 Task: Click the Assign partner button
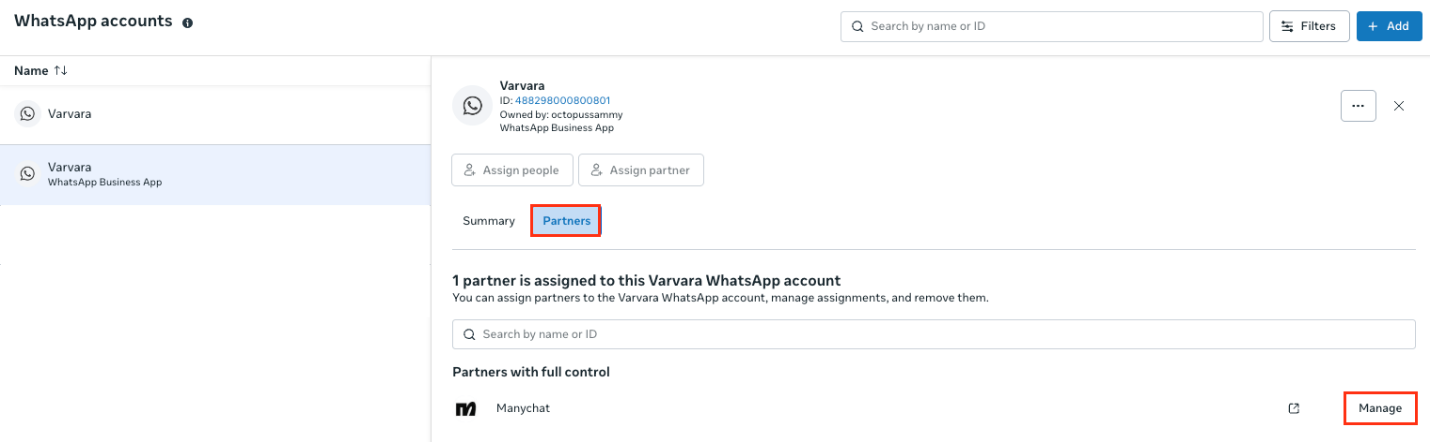(641, 170)
